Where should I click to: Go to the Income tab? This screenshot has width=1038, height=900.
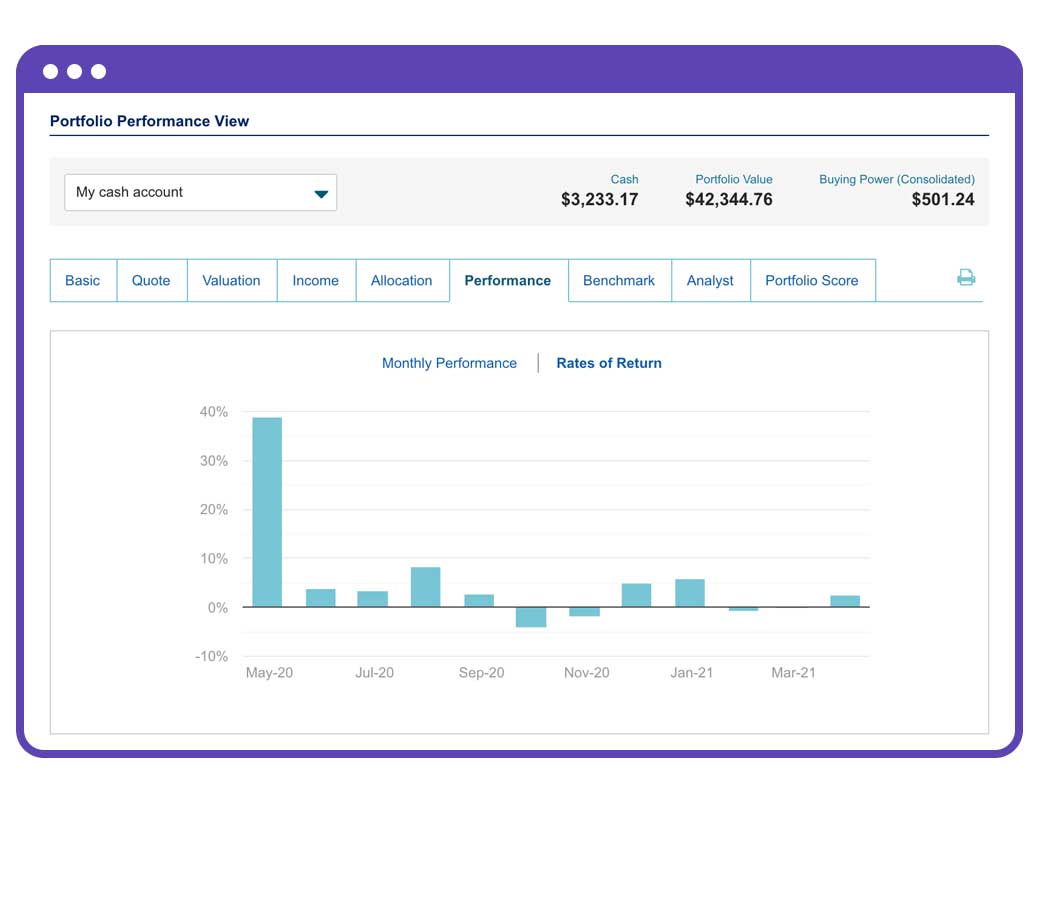(x=316, y=281)
